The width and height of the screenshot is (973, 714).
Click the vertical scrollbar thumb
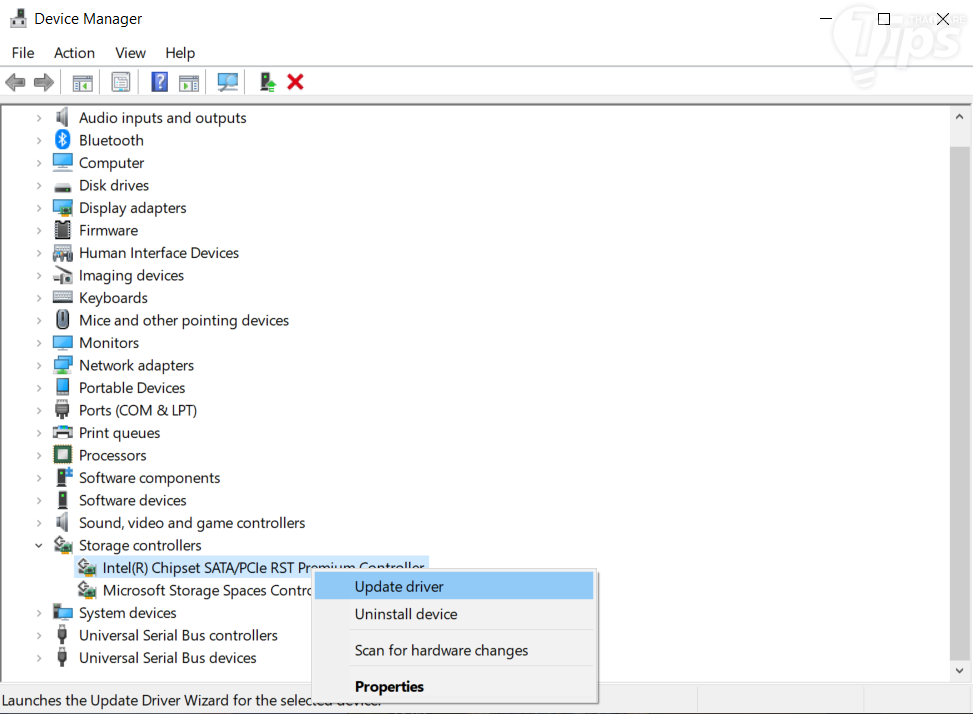959,403
